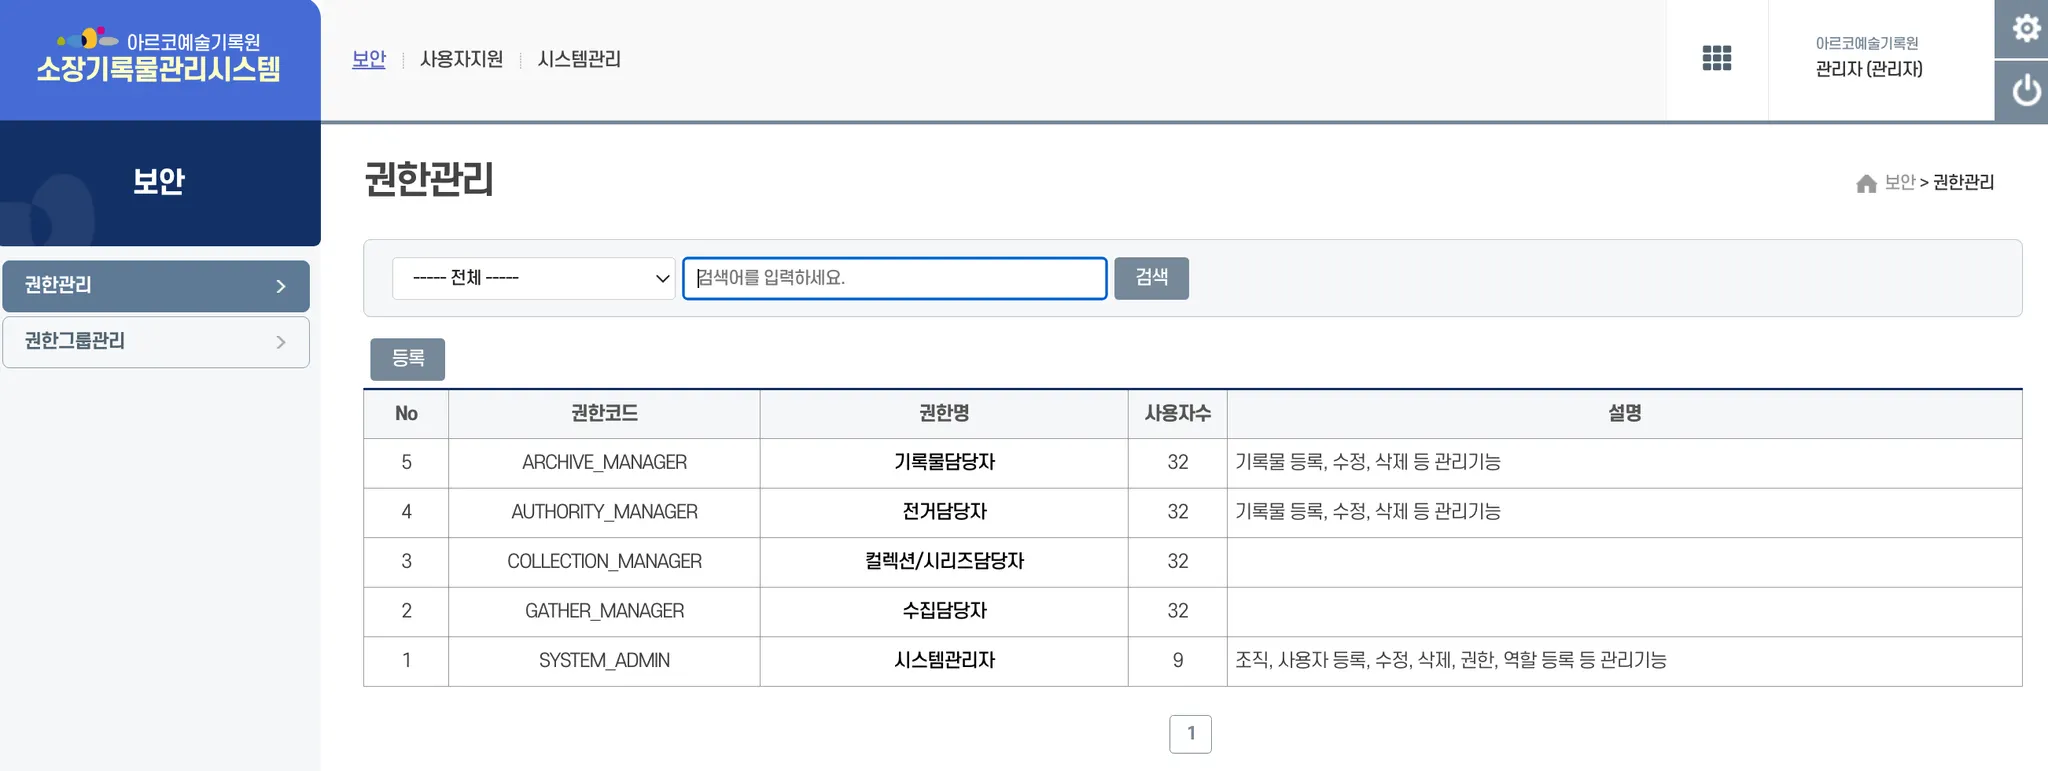
Task: Click the home breadcrumb icon
Action: pyautogui.click(x=1865, y=183)
